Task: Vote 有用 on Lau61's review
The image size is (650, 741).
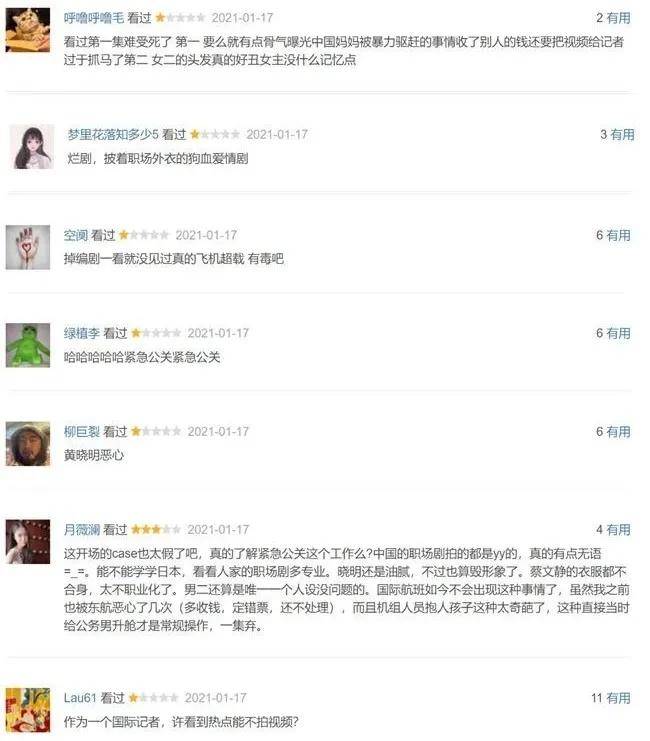Action: 619,698
